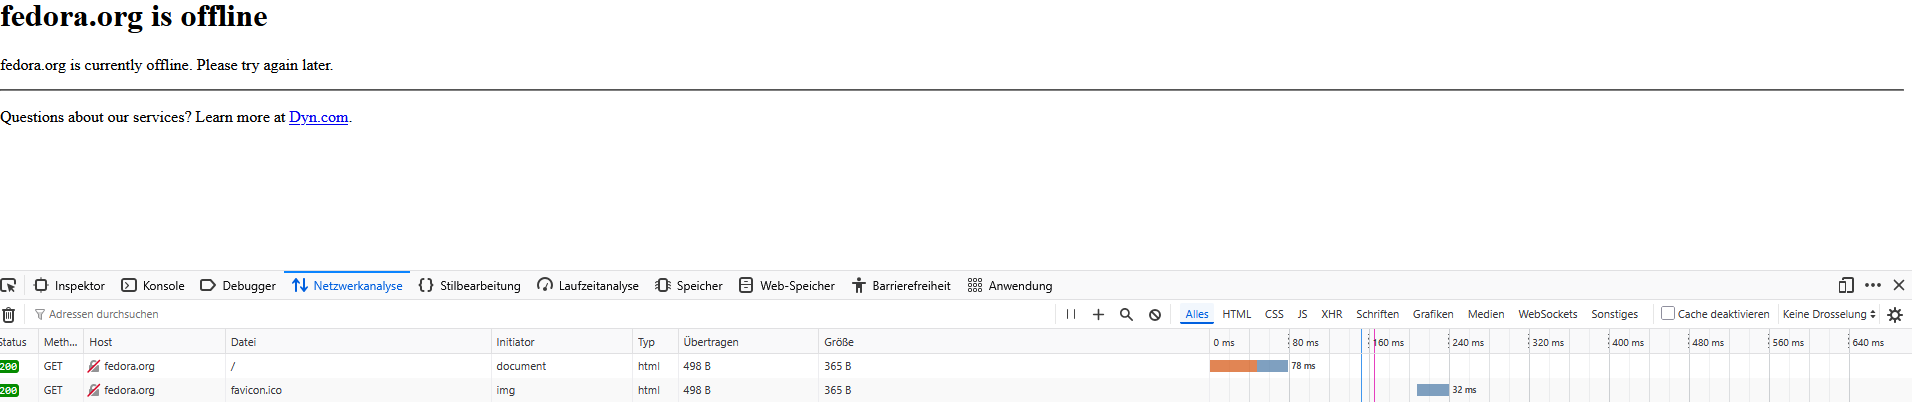Click insecure lock icon on document row
1912x416 pixels.
tap(94, 366)
